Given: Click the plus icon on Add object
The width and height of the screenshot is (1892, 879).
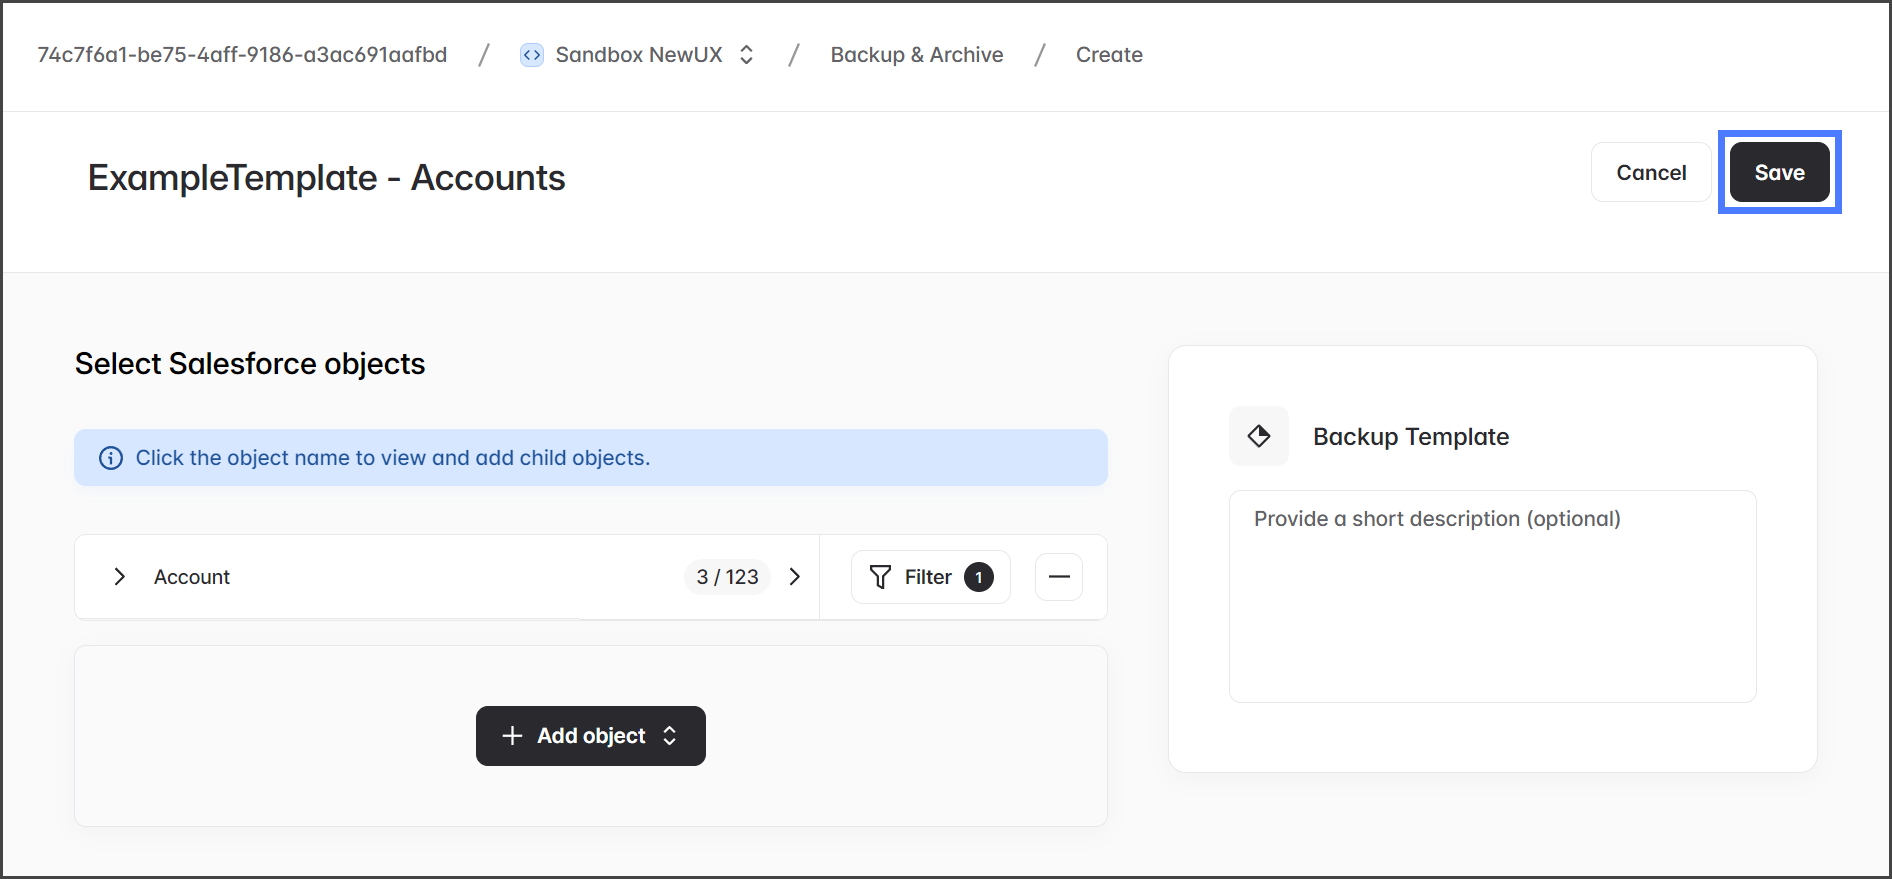Looking at the screenshot, I should pos(512,736).
